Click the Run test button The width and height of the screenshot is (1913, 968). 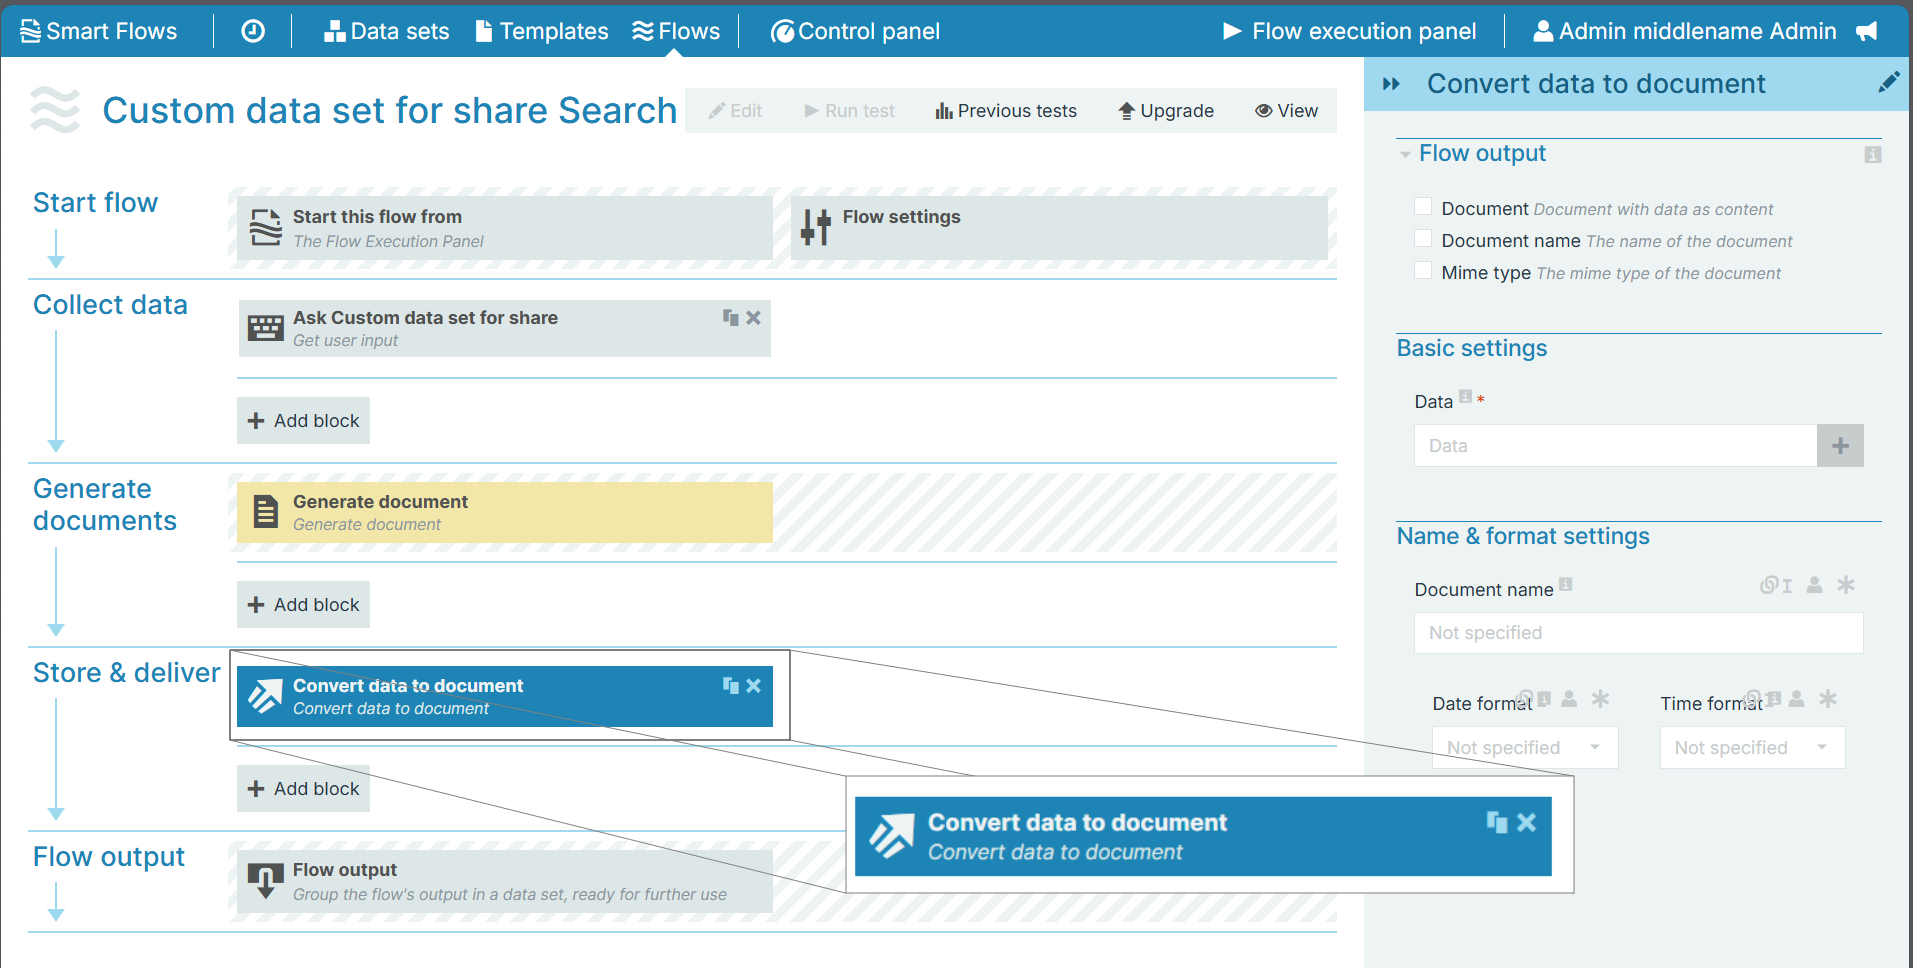click(850, 111)
